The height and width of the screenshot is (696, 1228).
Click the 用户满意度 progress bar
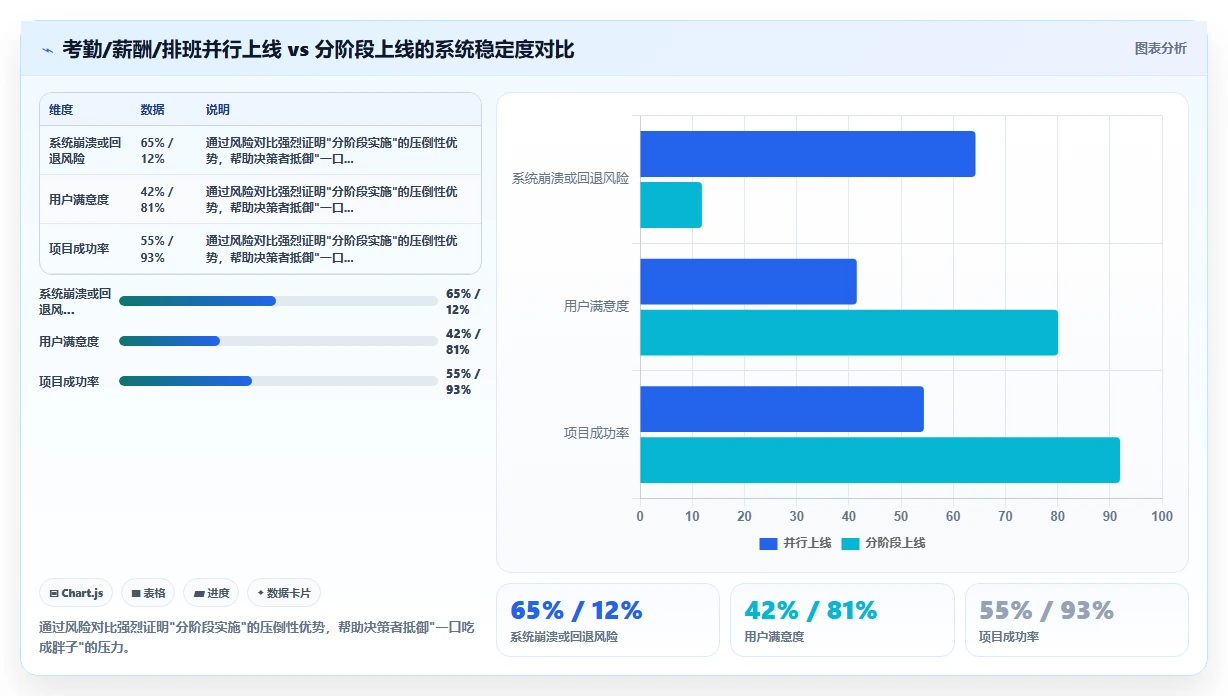(278, 341)
